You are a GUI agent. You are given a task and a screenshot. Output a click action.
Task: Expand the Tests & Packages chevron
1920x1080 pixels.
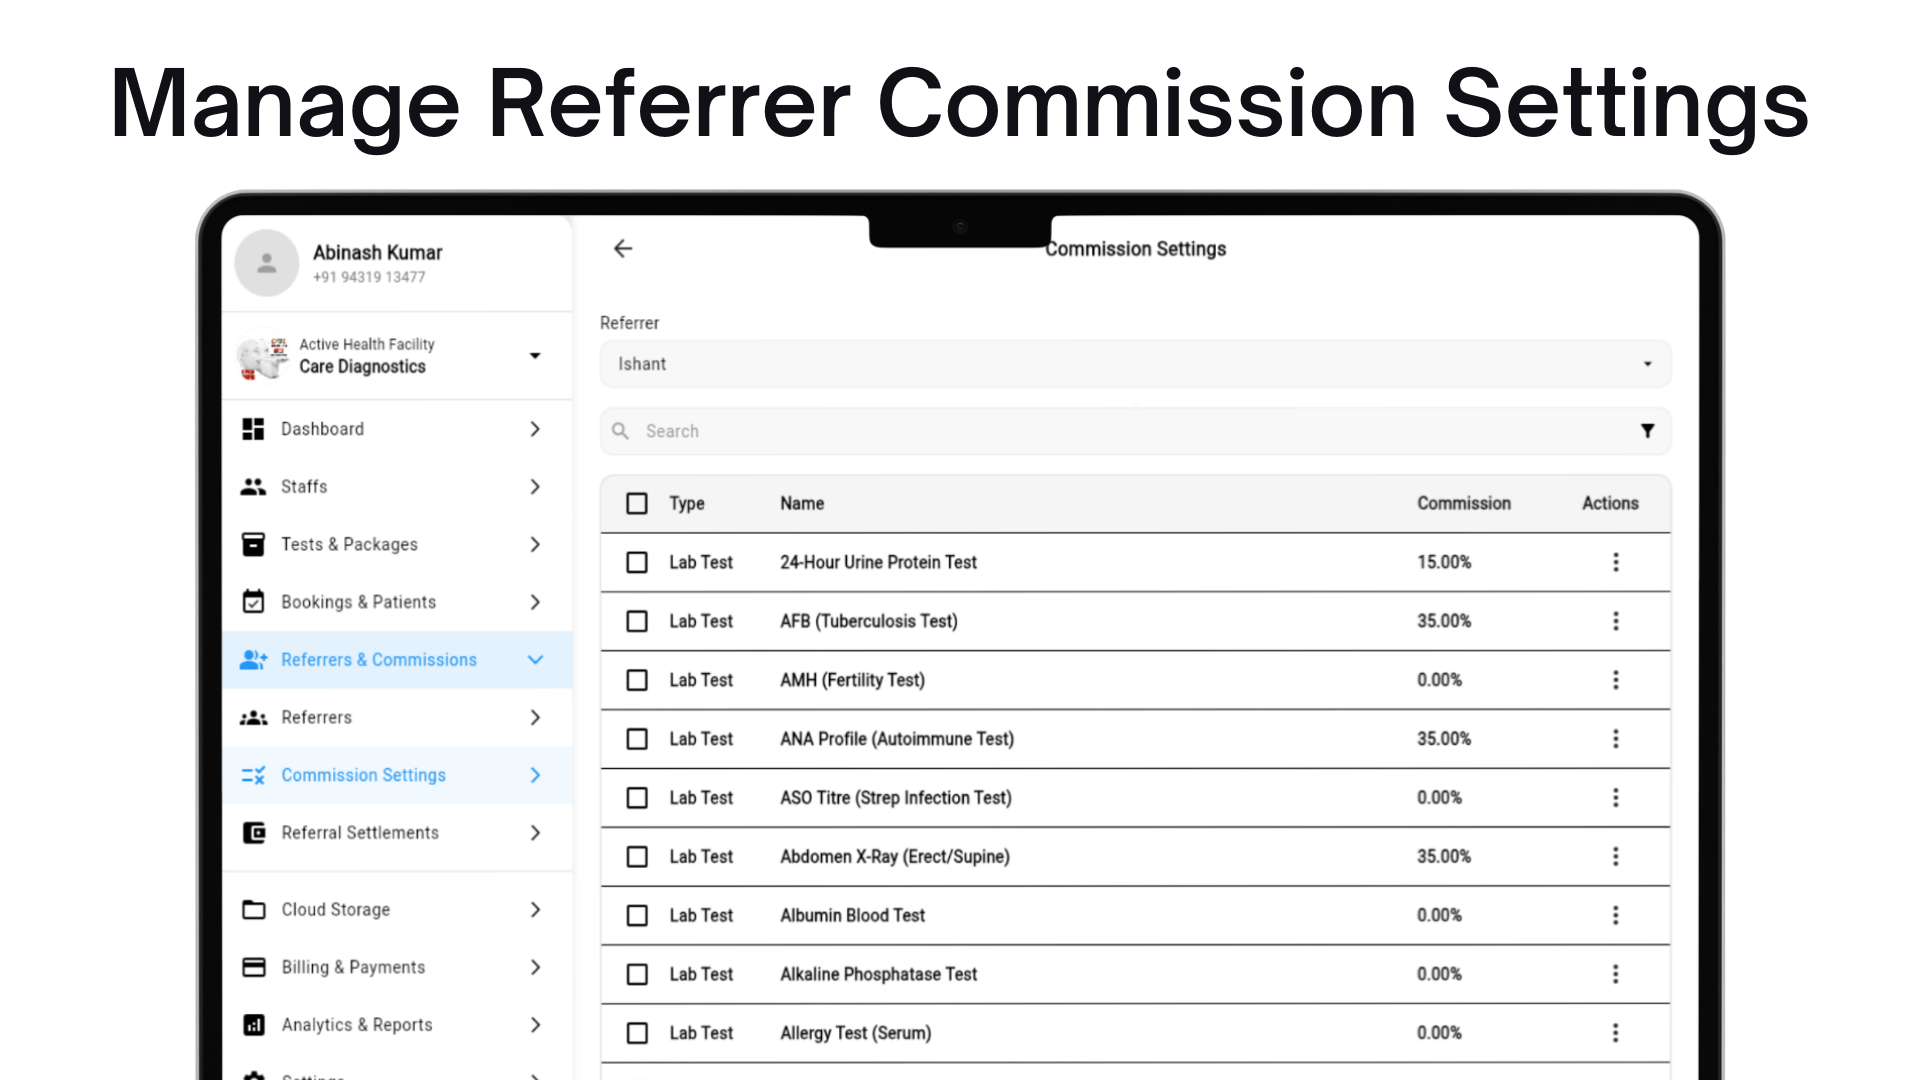[x=535, y=544]
